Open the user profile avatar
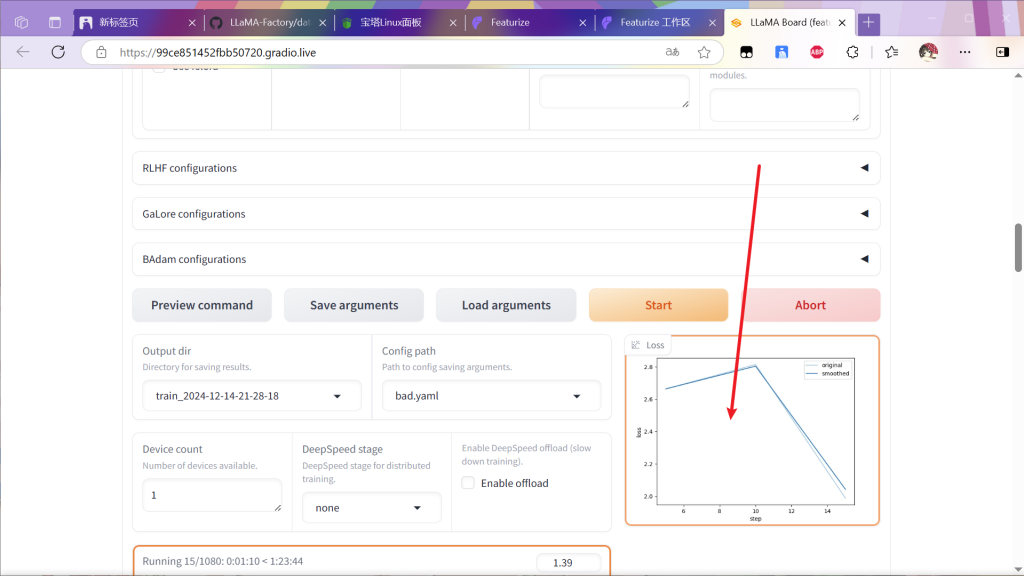 (x=928, y=52)
